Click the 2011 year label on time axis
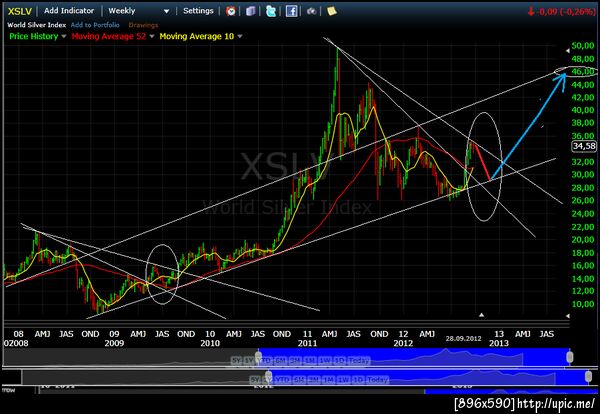This screenshot has width=600, height=414. pos(307,343)
